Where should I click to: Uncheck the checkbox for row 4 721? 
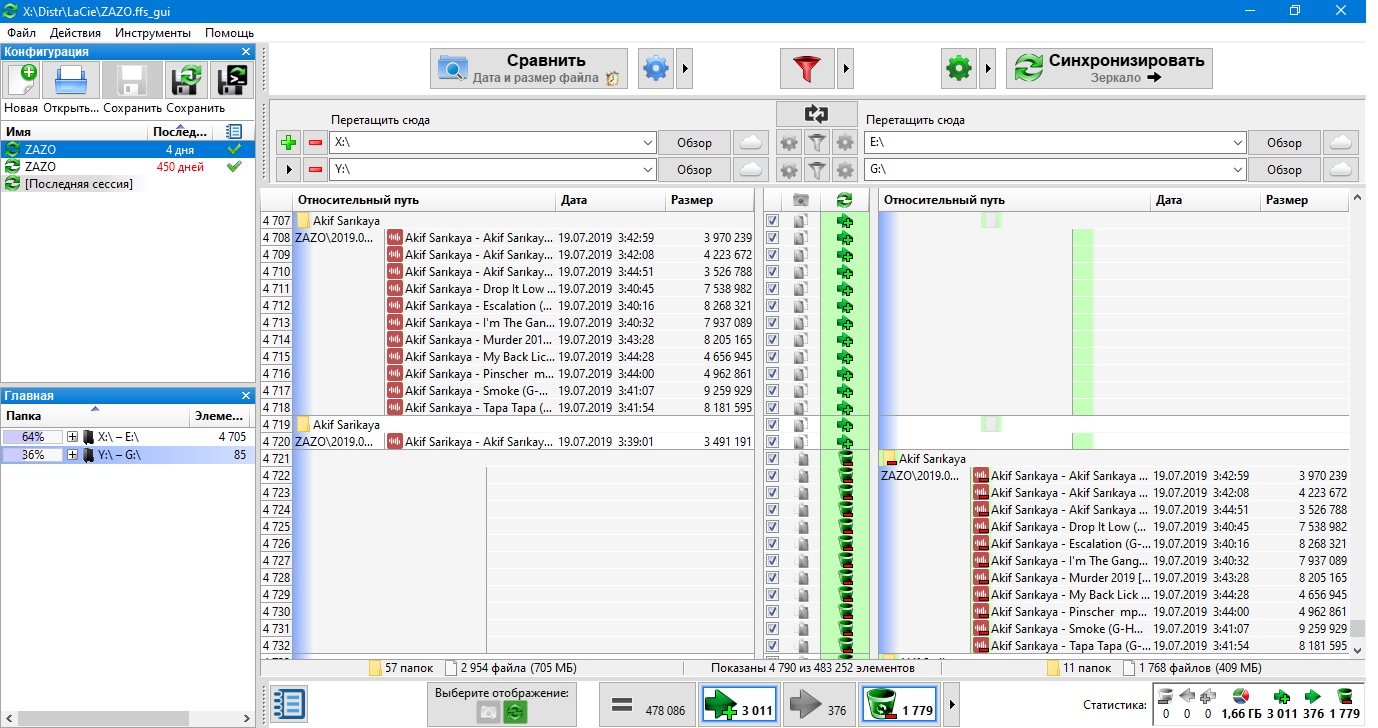tap(772, 459)
